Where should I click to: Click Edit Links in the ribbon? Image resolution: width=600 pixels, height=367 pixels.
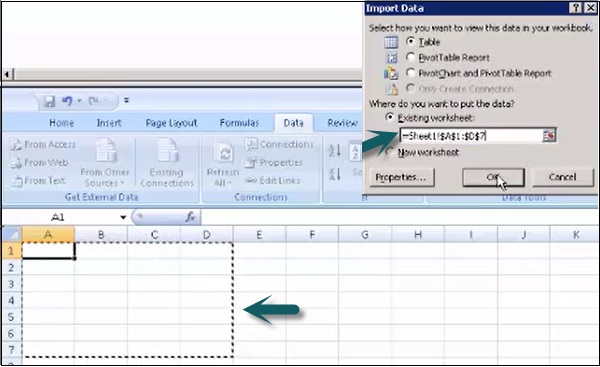point(273,180)
